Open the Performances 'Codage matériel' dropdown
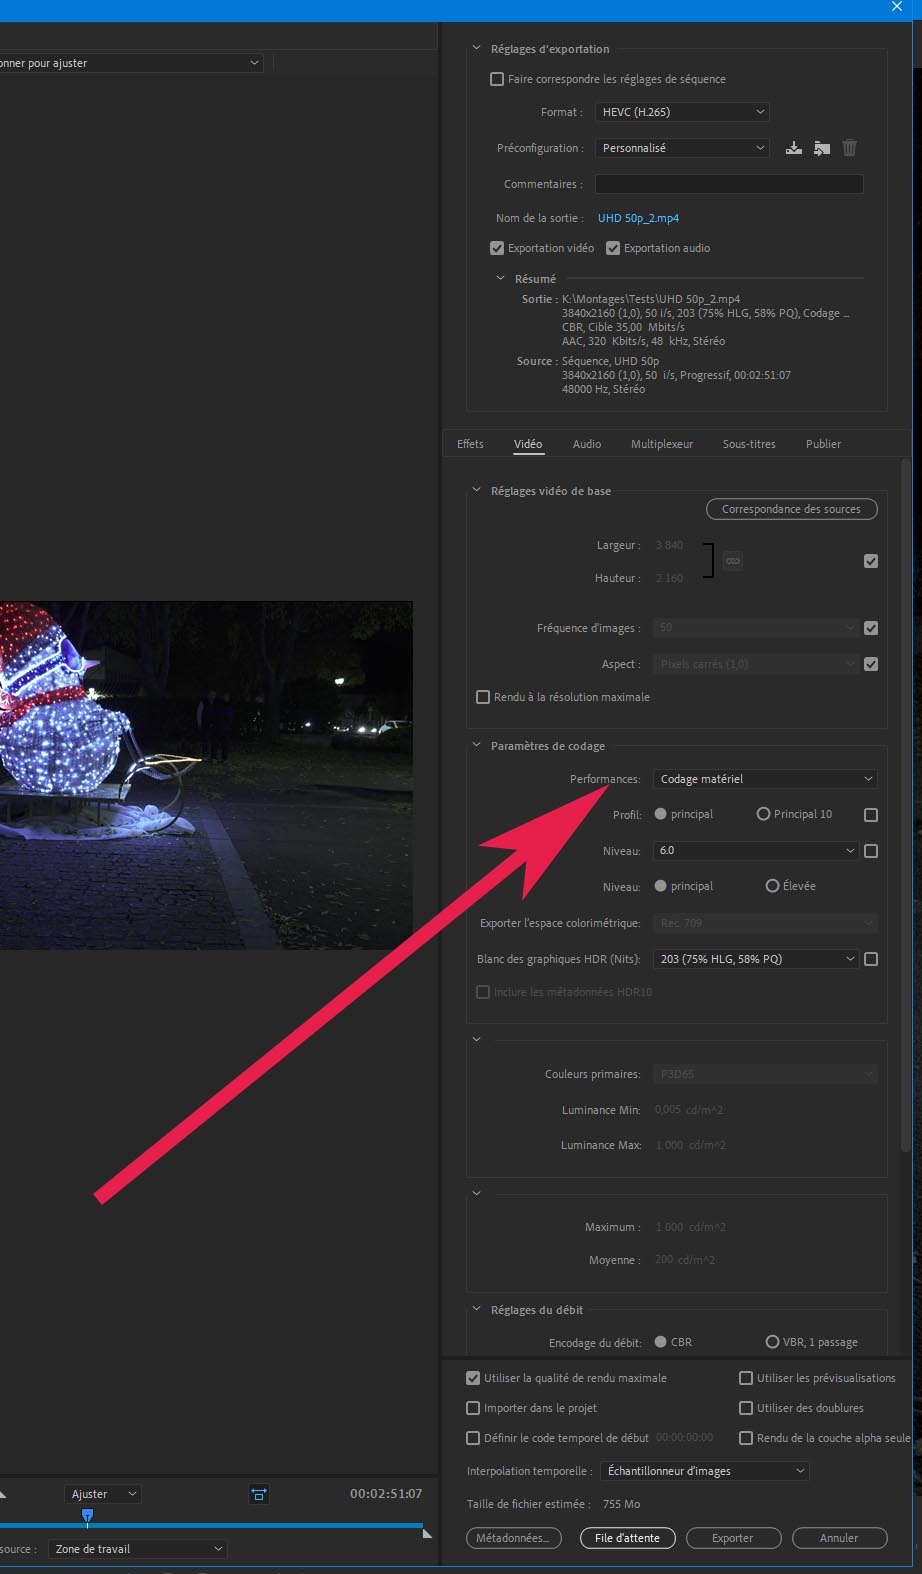The image size is (922, 1574). [765, 779]
